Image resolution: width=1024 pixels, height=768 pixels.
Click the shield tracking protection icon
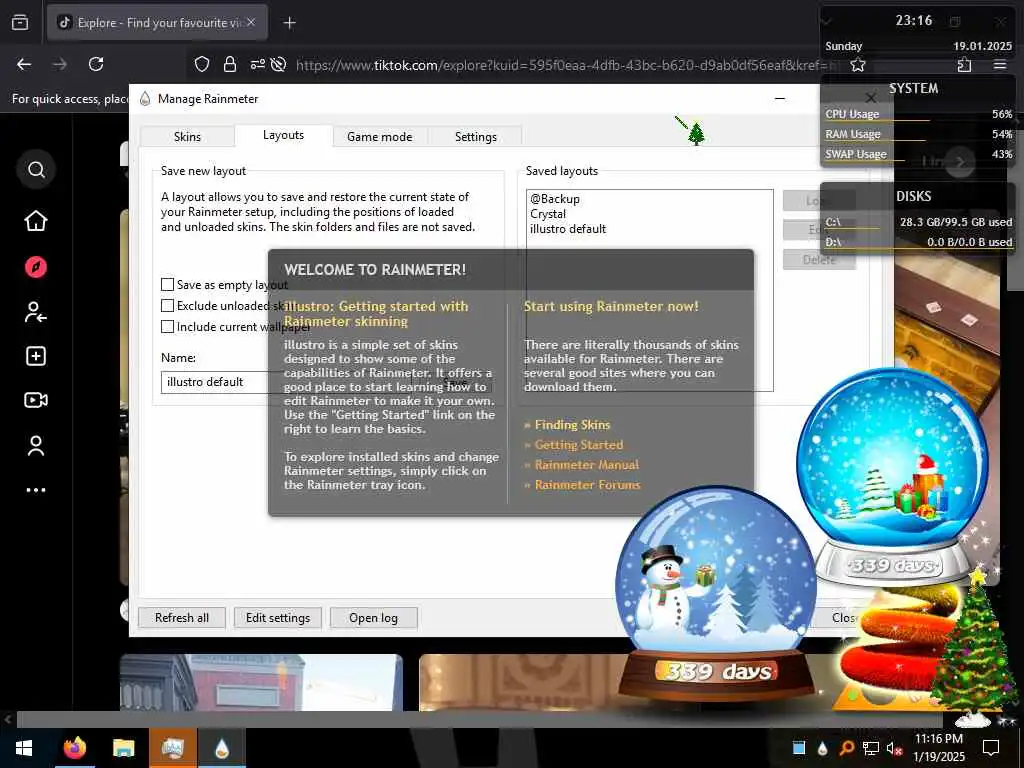click(202, 64)
